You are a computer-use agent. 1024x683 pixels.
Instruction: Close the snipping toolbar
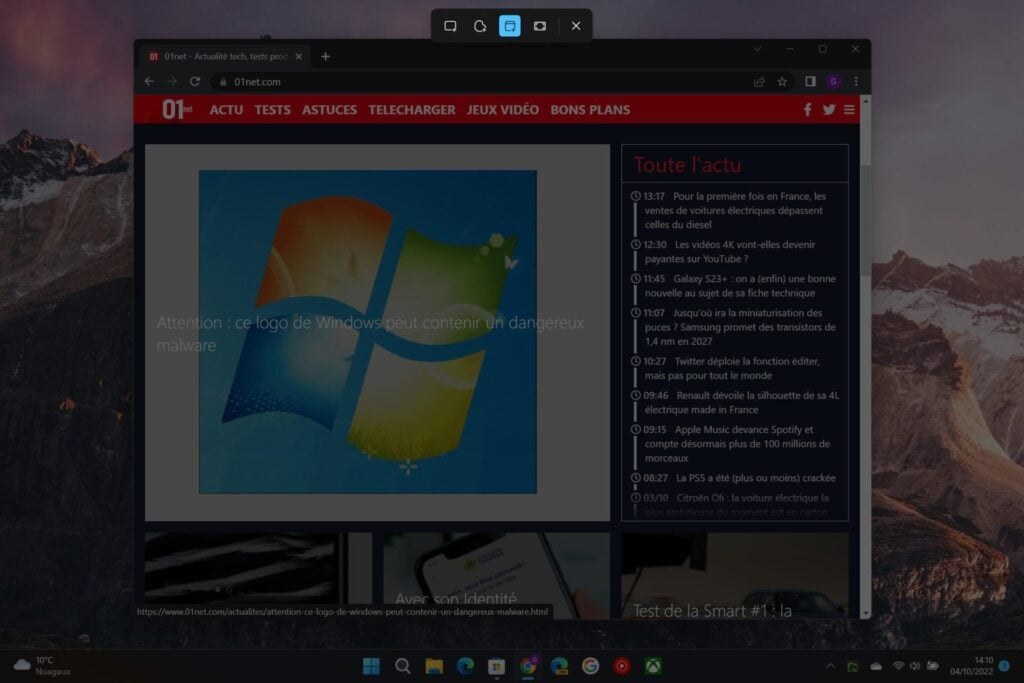coord(575,26)
